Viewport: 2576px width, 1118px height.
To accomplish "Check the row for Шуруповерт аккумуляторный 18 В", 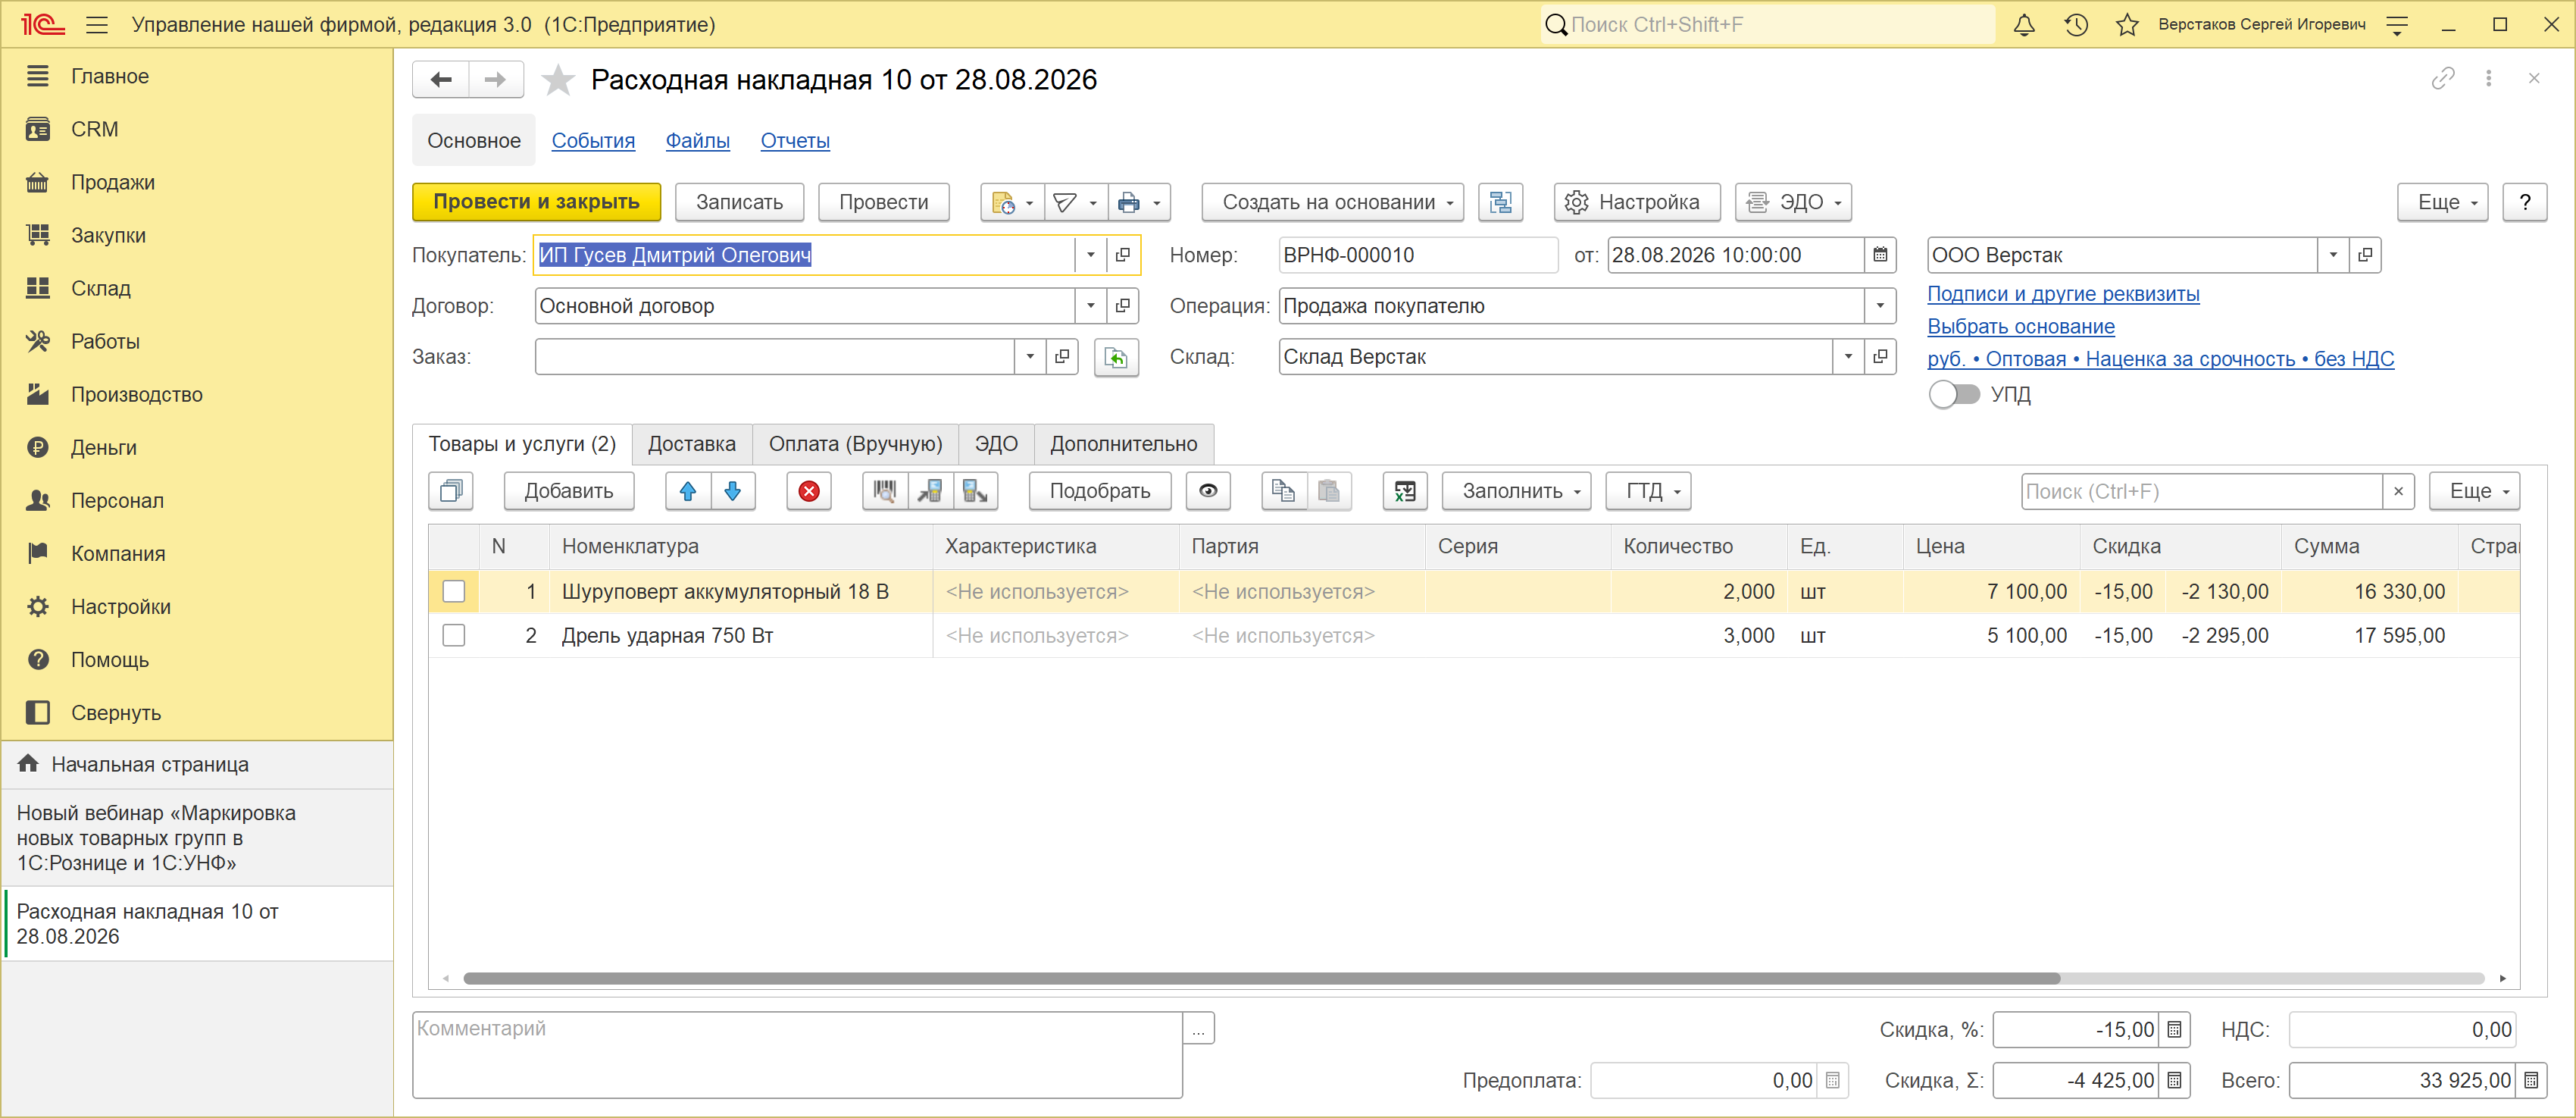I will [x=454, y=591].
